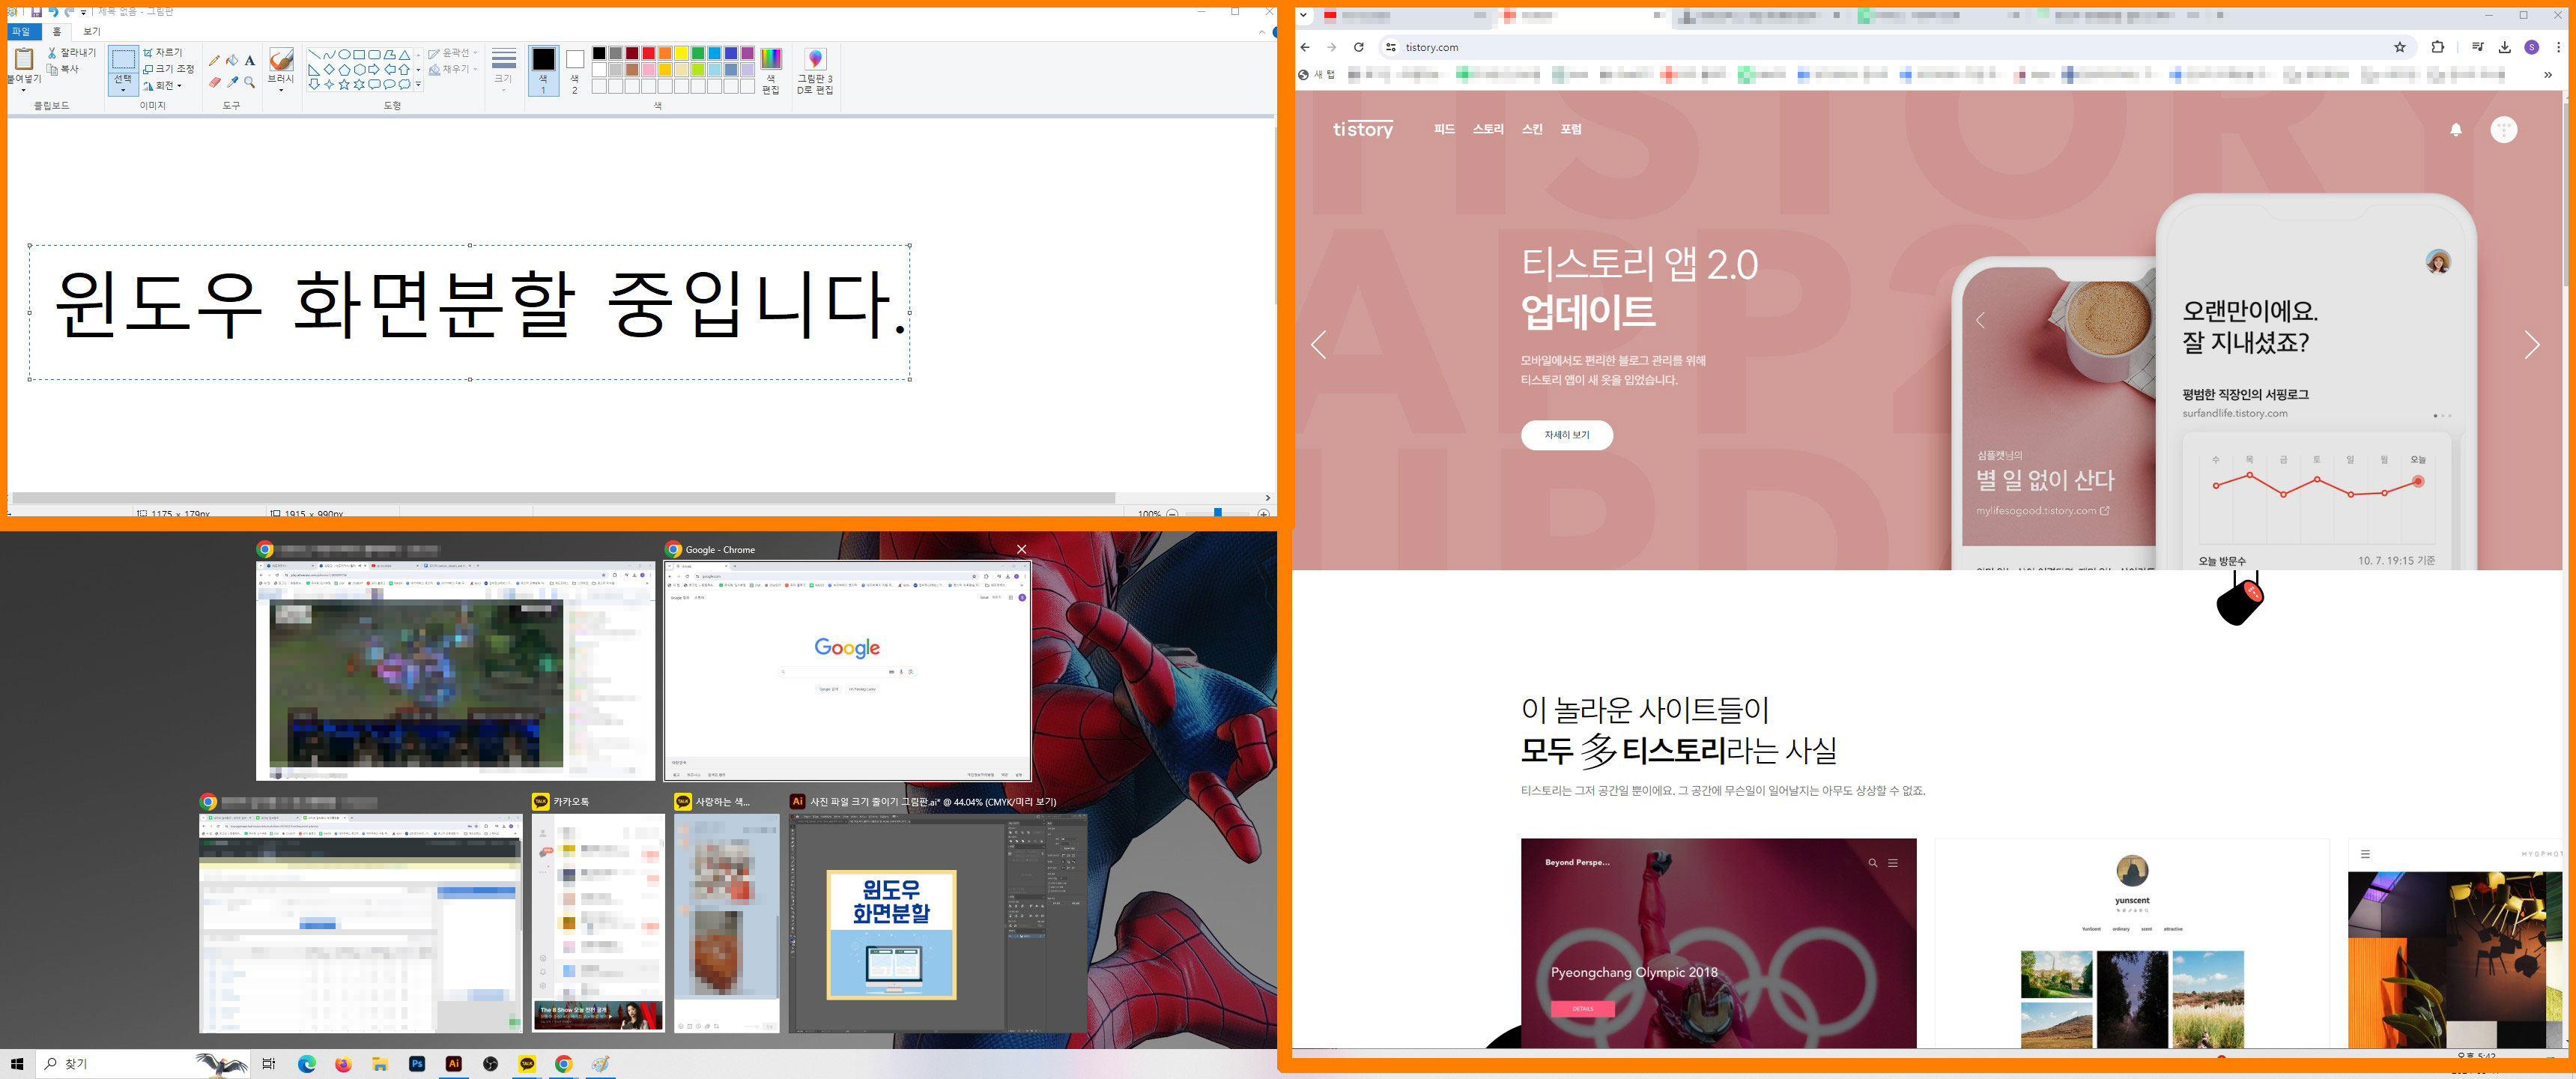The width and height of the screenshot is (2576, 1079).
Task: Click the 자세히 보기 button
Action: point(1566,435)
